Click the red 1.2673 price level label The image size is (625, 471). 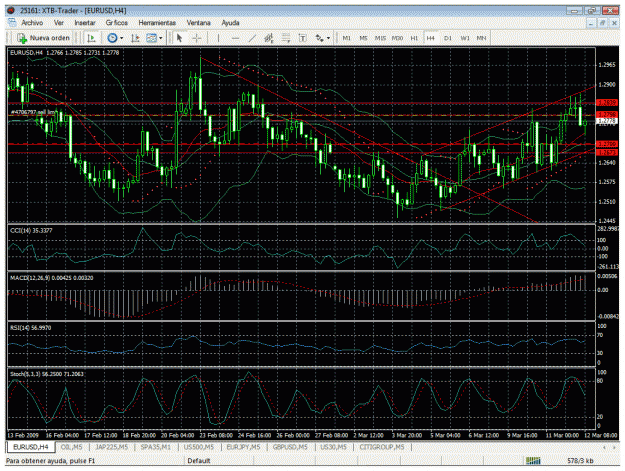click(607, 153)
